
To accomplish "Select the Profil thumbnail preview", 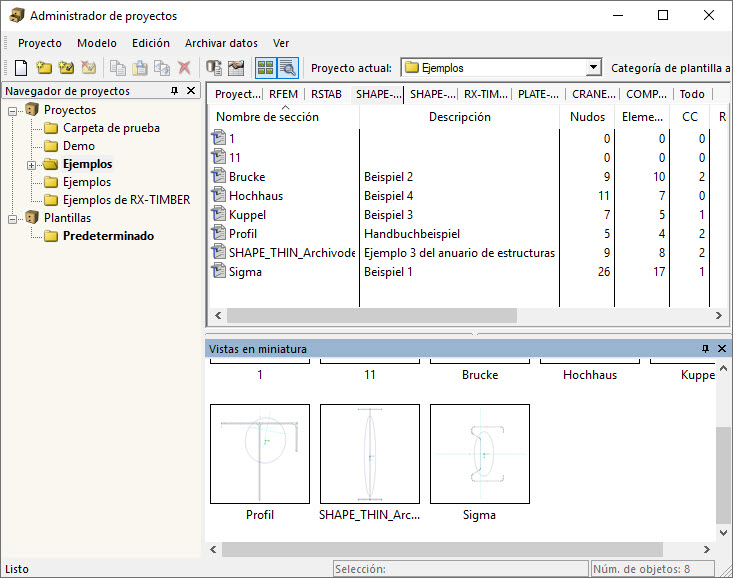I will pyautogui.click(x=260, y=454).
